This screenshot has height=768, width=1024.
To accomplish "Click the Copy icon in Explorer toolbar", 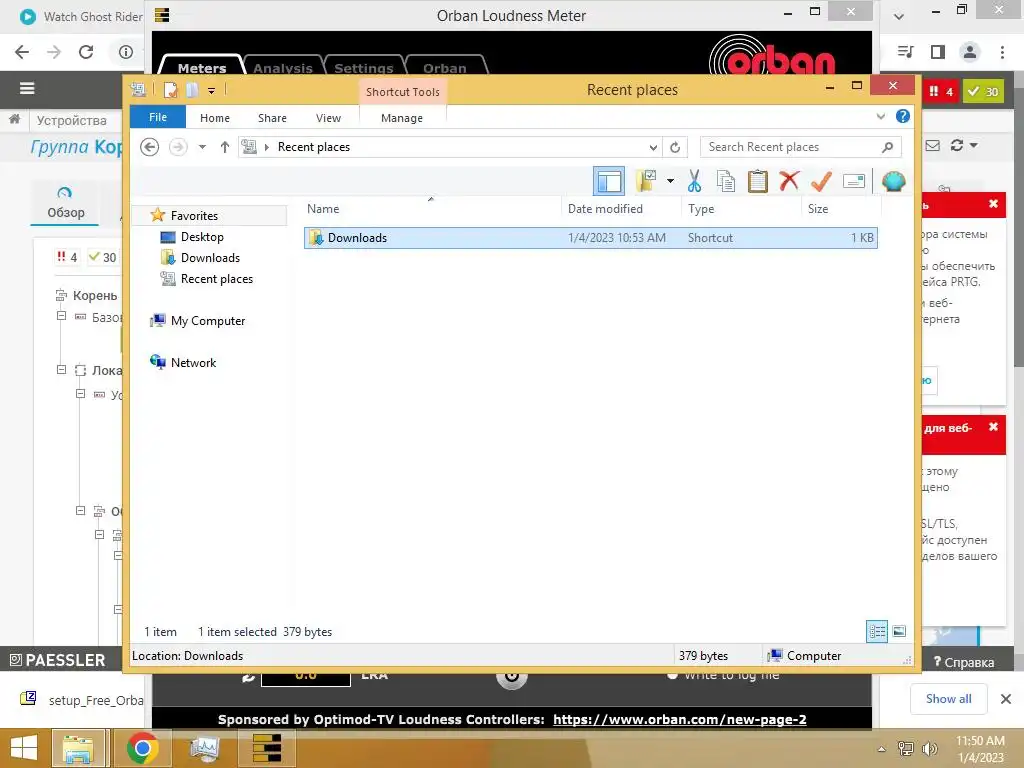I will (x=726, y=181).
